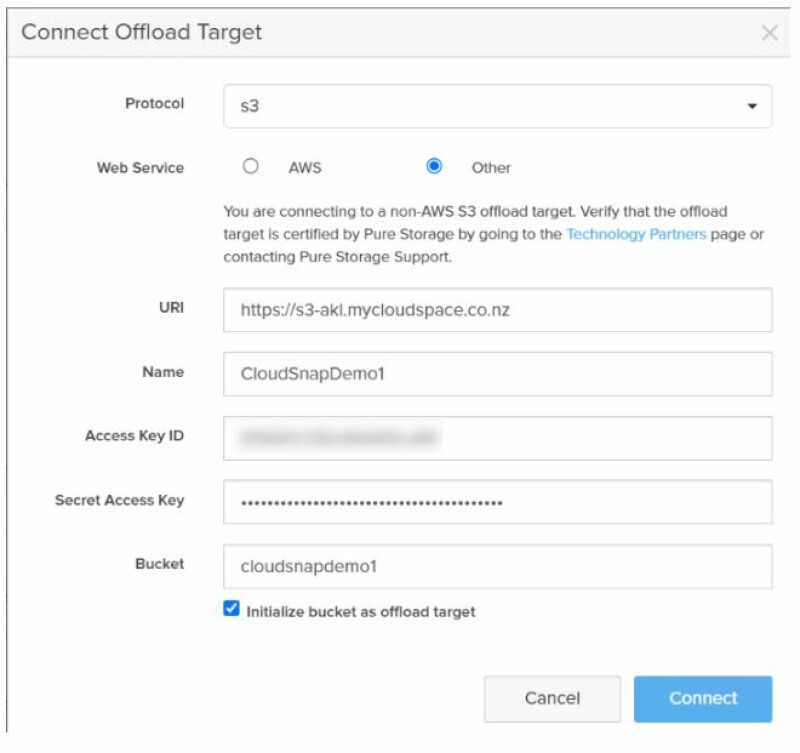
Task: Click into the Access Key ID field
Action: (497, 438)
